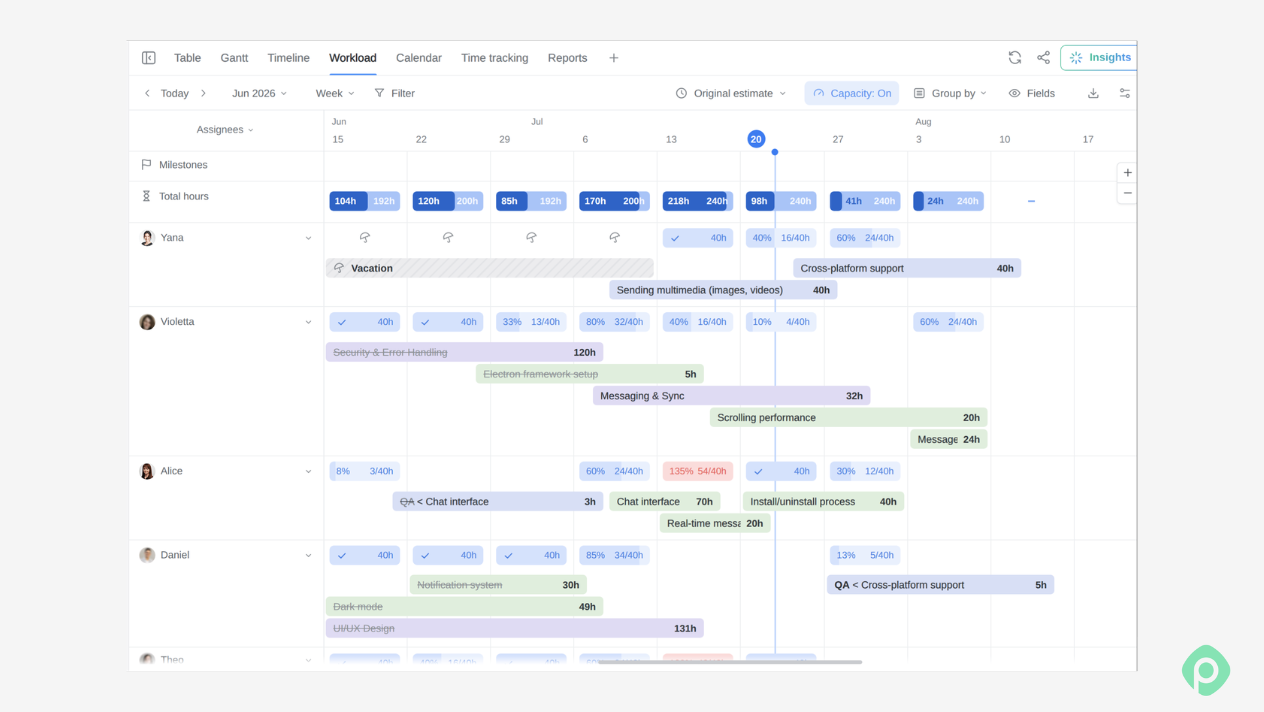Open the Original estimate dropdown
This screenshot has height=712, width=1264.
coord(731,93)
